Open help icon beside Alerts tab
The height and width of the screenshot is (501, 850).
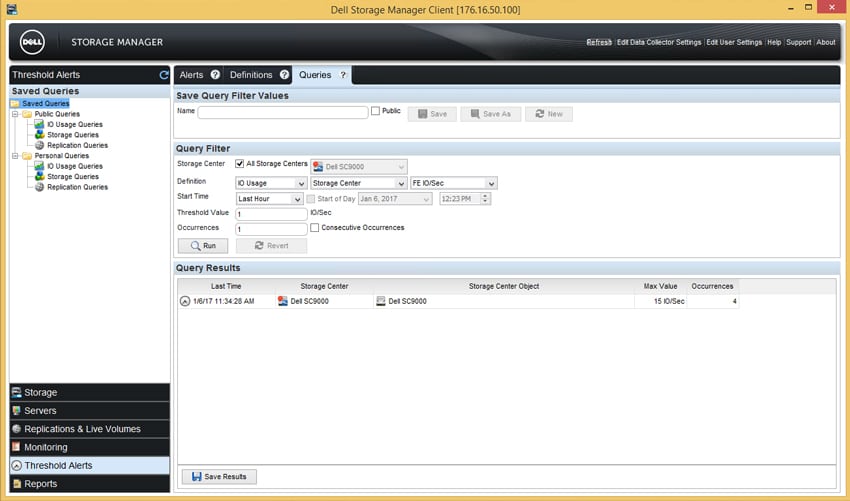pos(215,75)
